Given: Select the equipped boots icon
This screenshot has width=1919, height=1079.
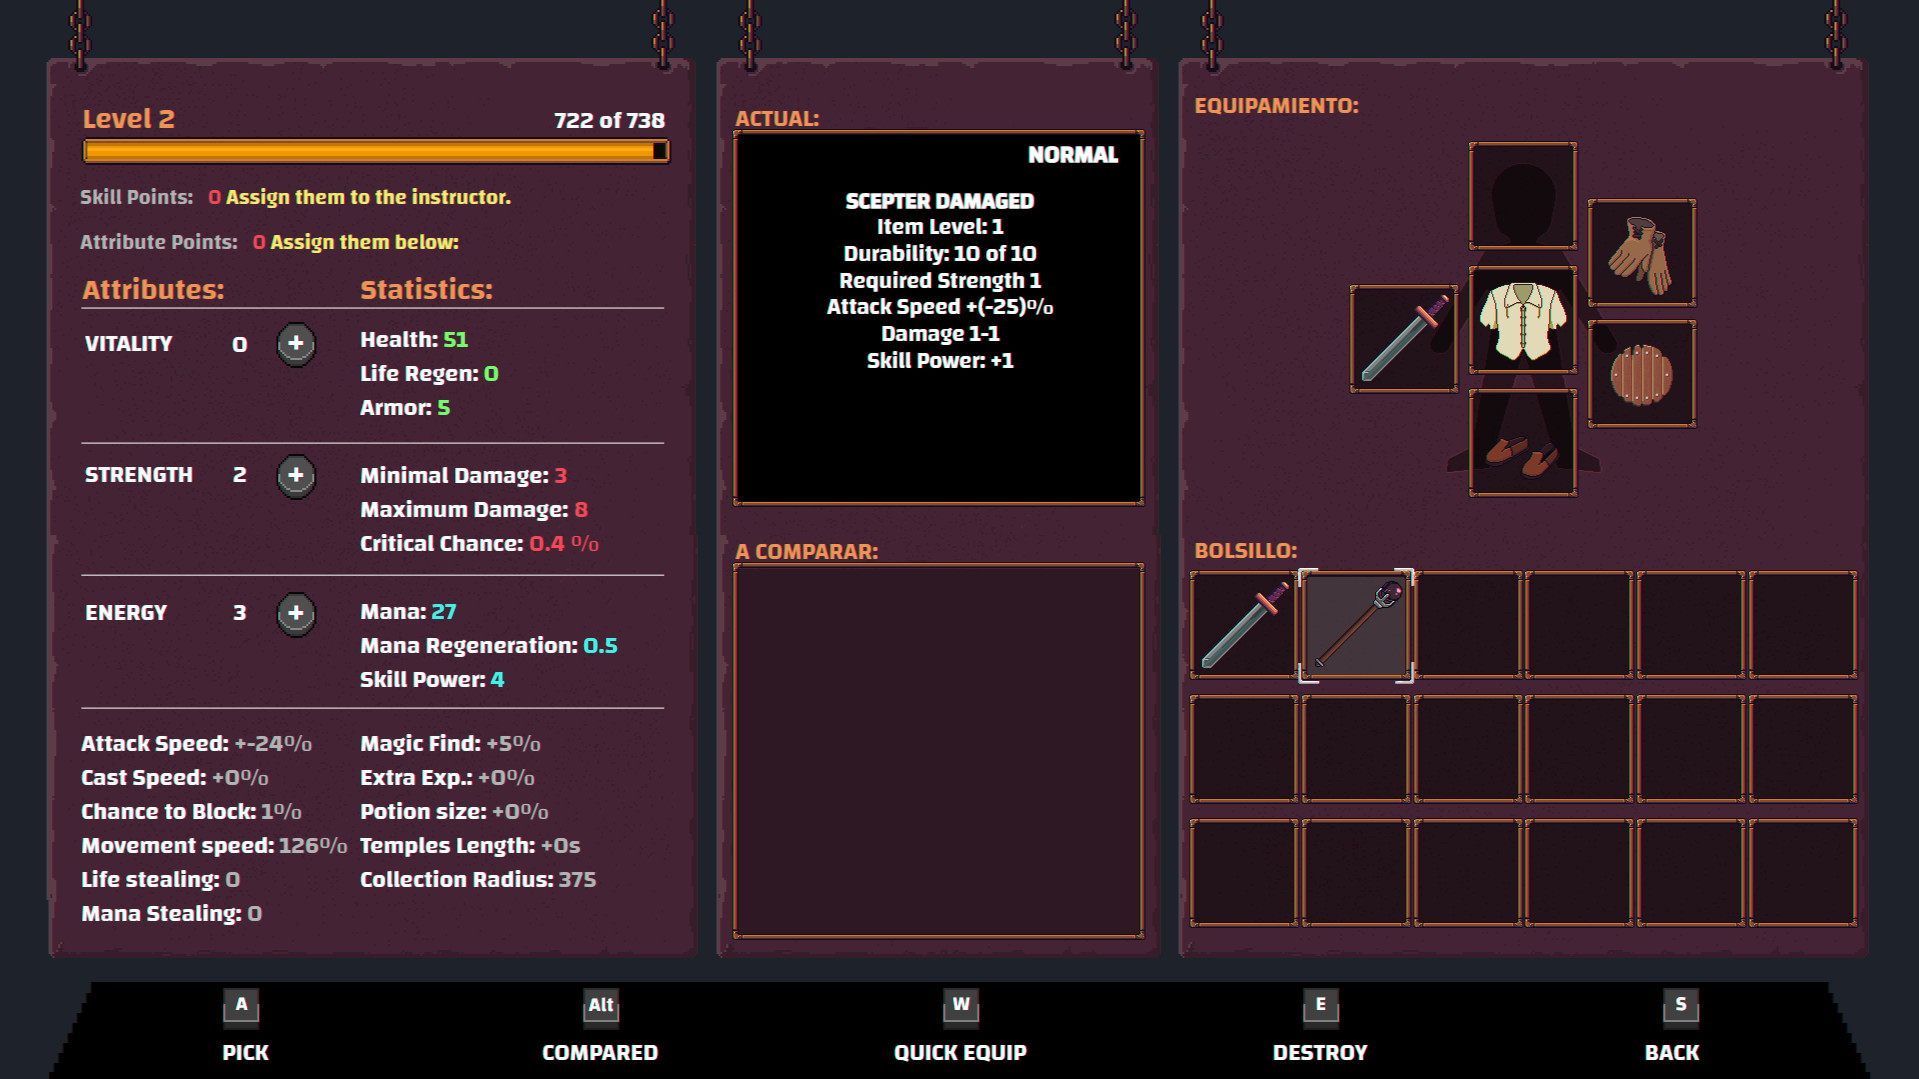Looking at the screenshot, I should point(1521,443).
